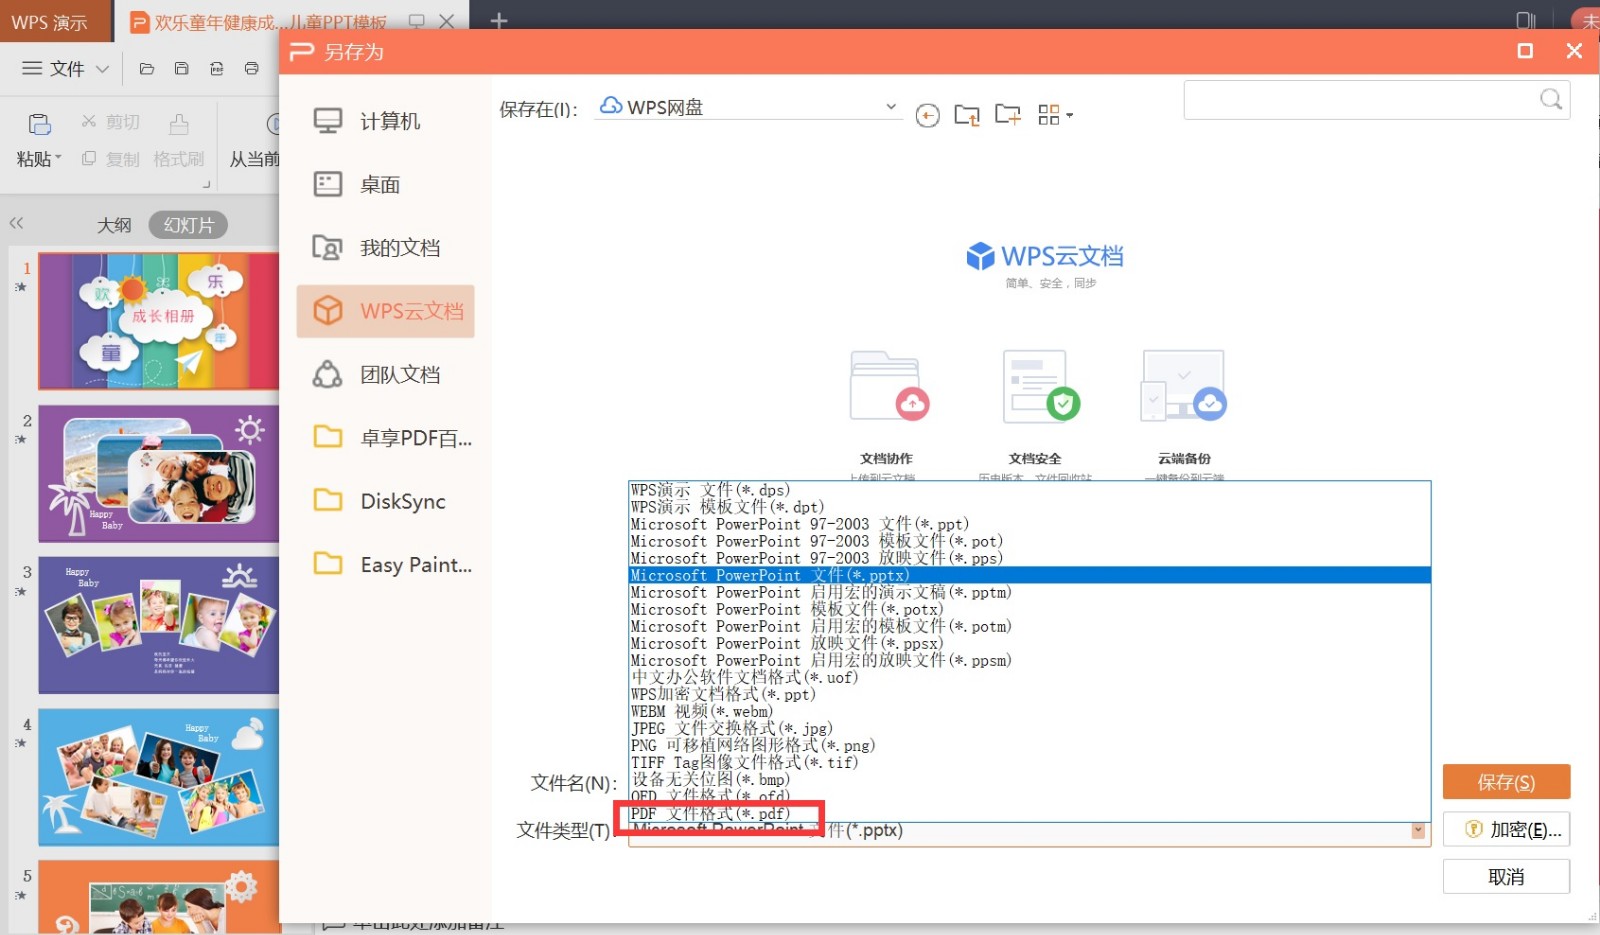Collapse the 文件类型 dropdown arrow
1600x935 pixels.
point(1418,831)
